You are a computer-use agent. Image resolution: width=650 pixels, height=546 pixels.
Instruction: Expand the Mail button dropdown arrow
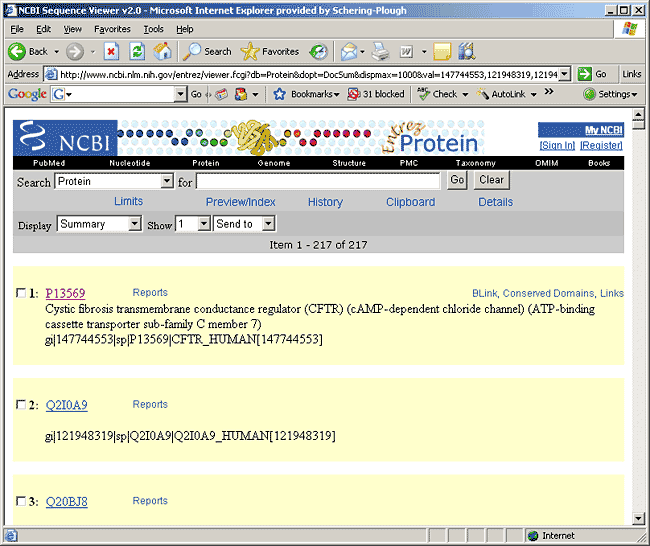pos(363,52)
